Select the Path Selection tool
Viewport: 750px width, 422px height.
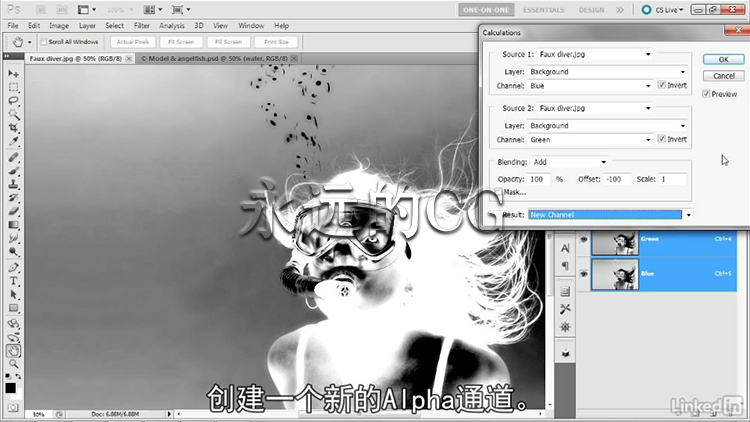coord(13,294)
